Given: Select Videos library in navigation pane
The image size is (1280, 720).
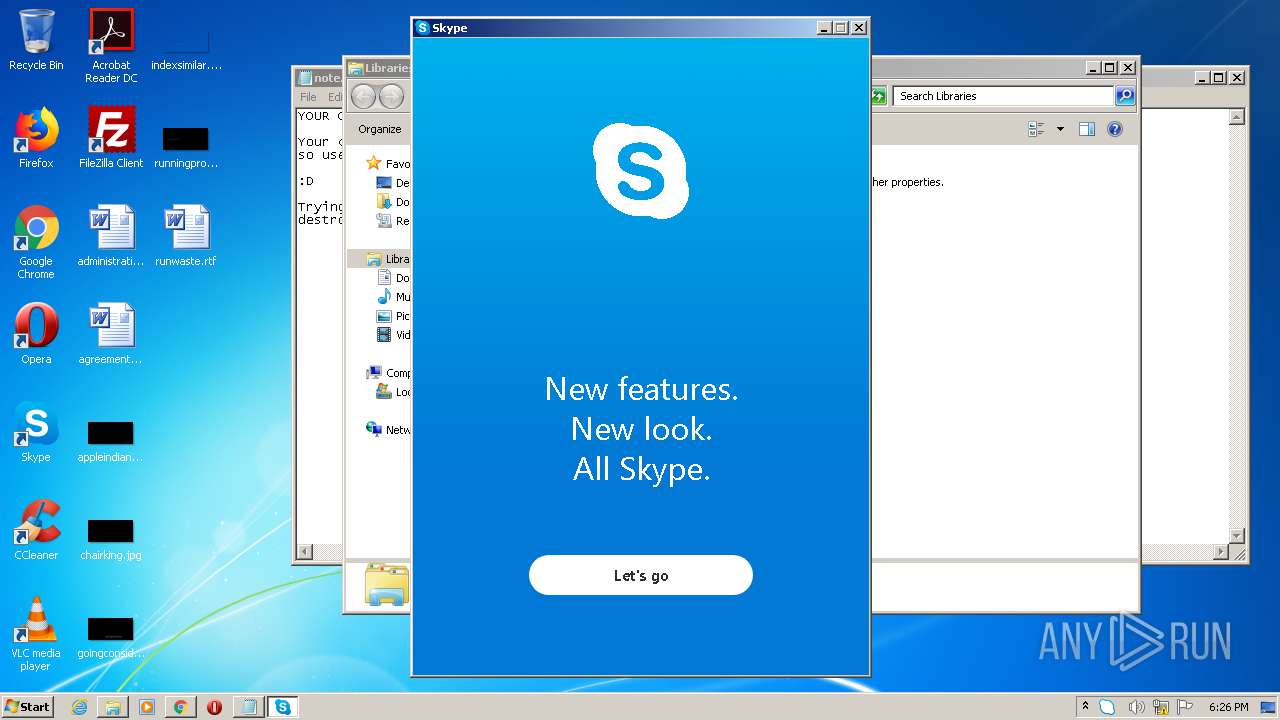Looking at the screenshot, I should (393, 335).
